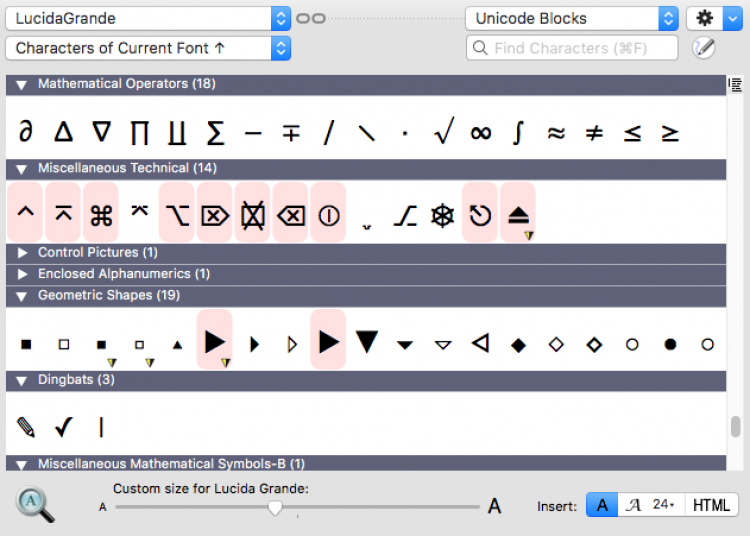Switch insert mode to styled text

(633, 506)
